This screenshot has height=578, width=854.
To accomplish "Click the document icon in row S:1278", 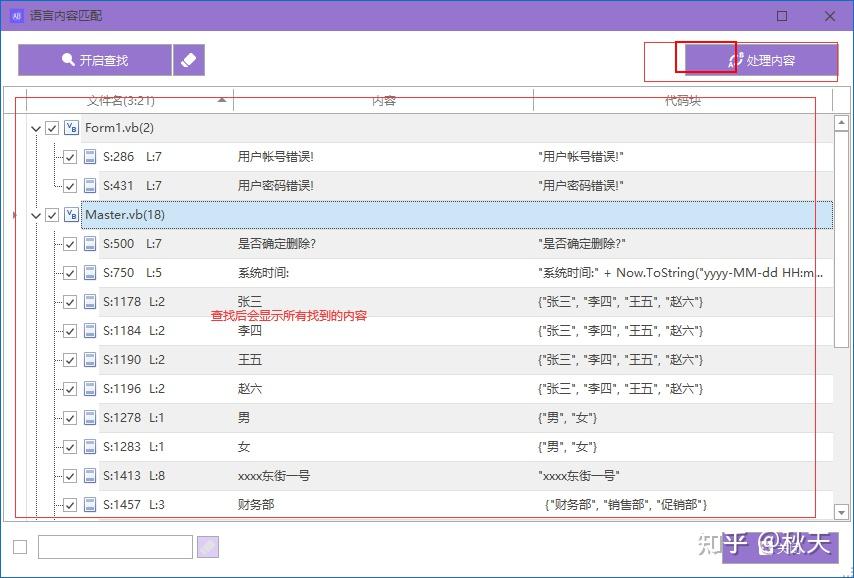I will (90, 417).
